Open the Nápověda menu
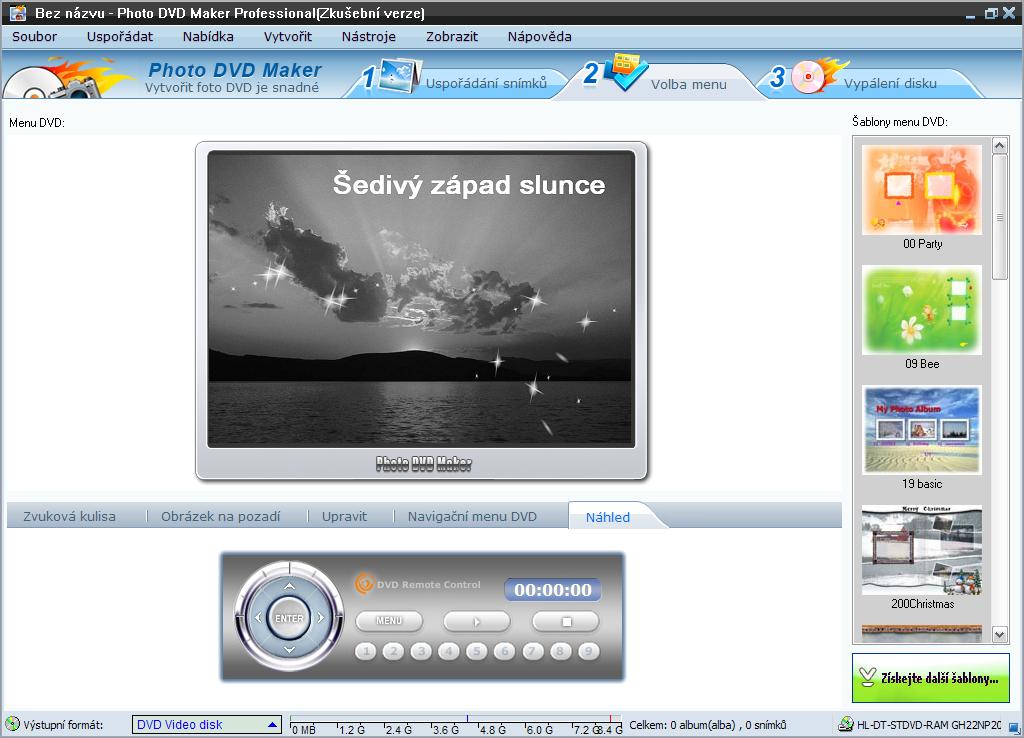Viewport: 1024px width, 738px height. (539, 37)
